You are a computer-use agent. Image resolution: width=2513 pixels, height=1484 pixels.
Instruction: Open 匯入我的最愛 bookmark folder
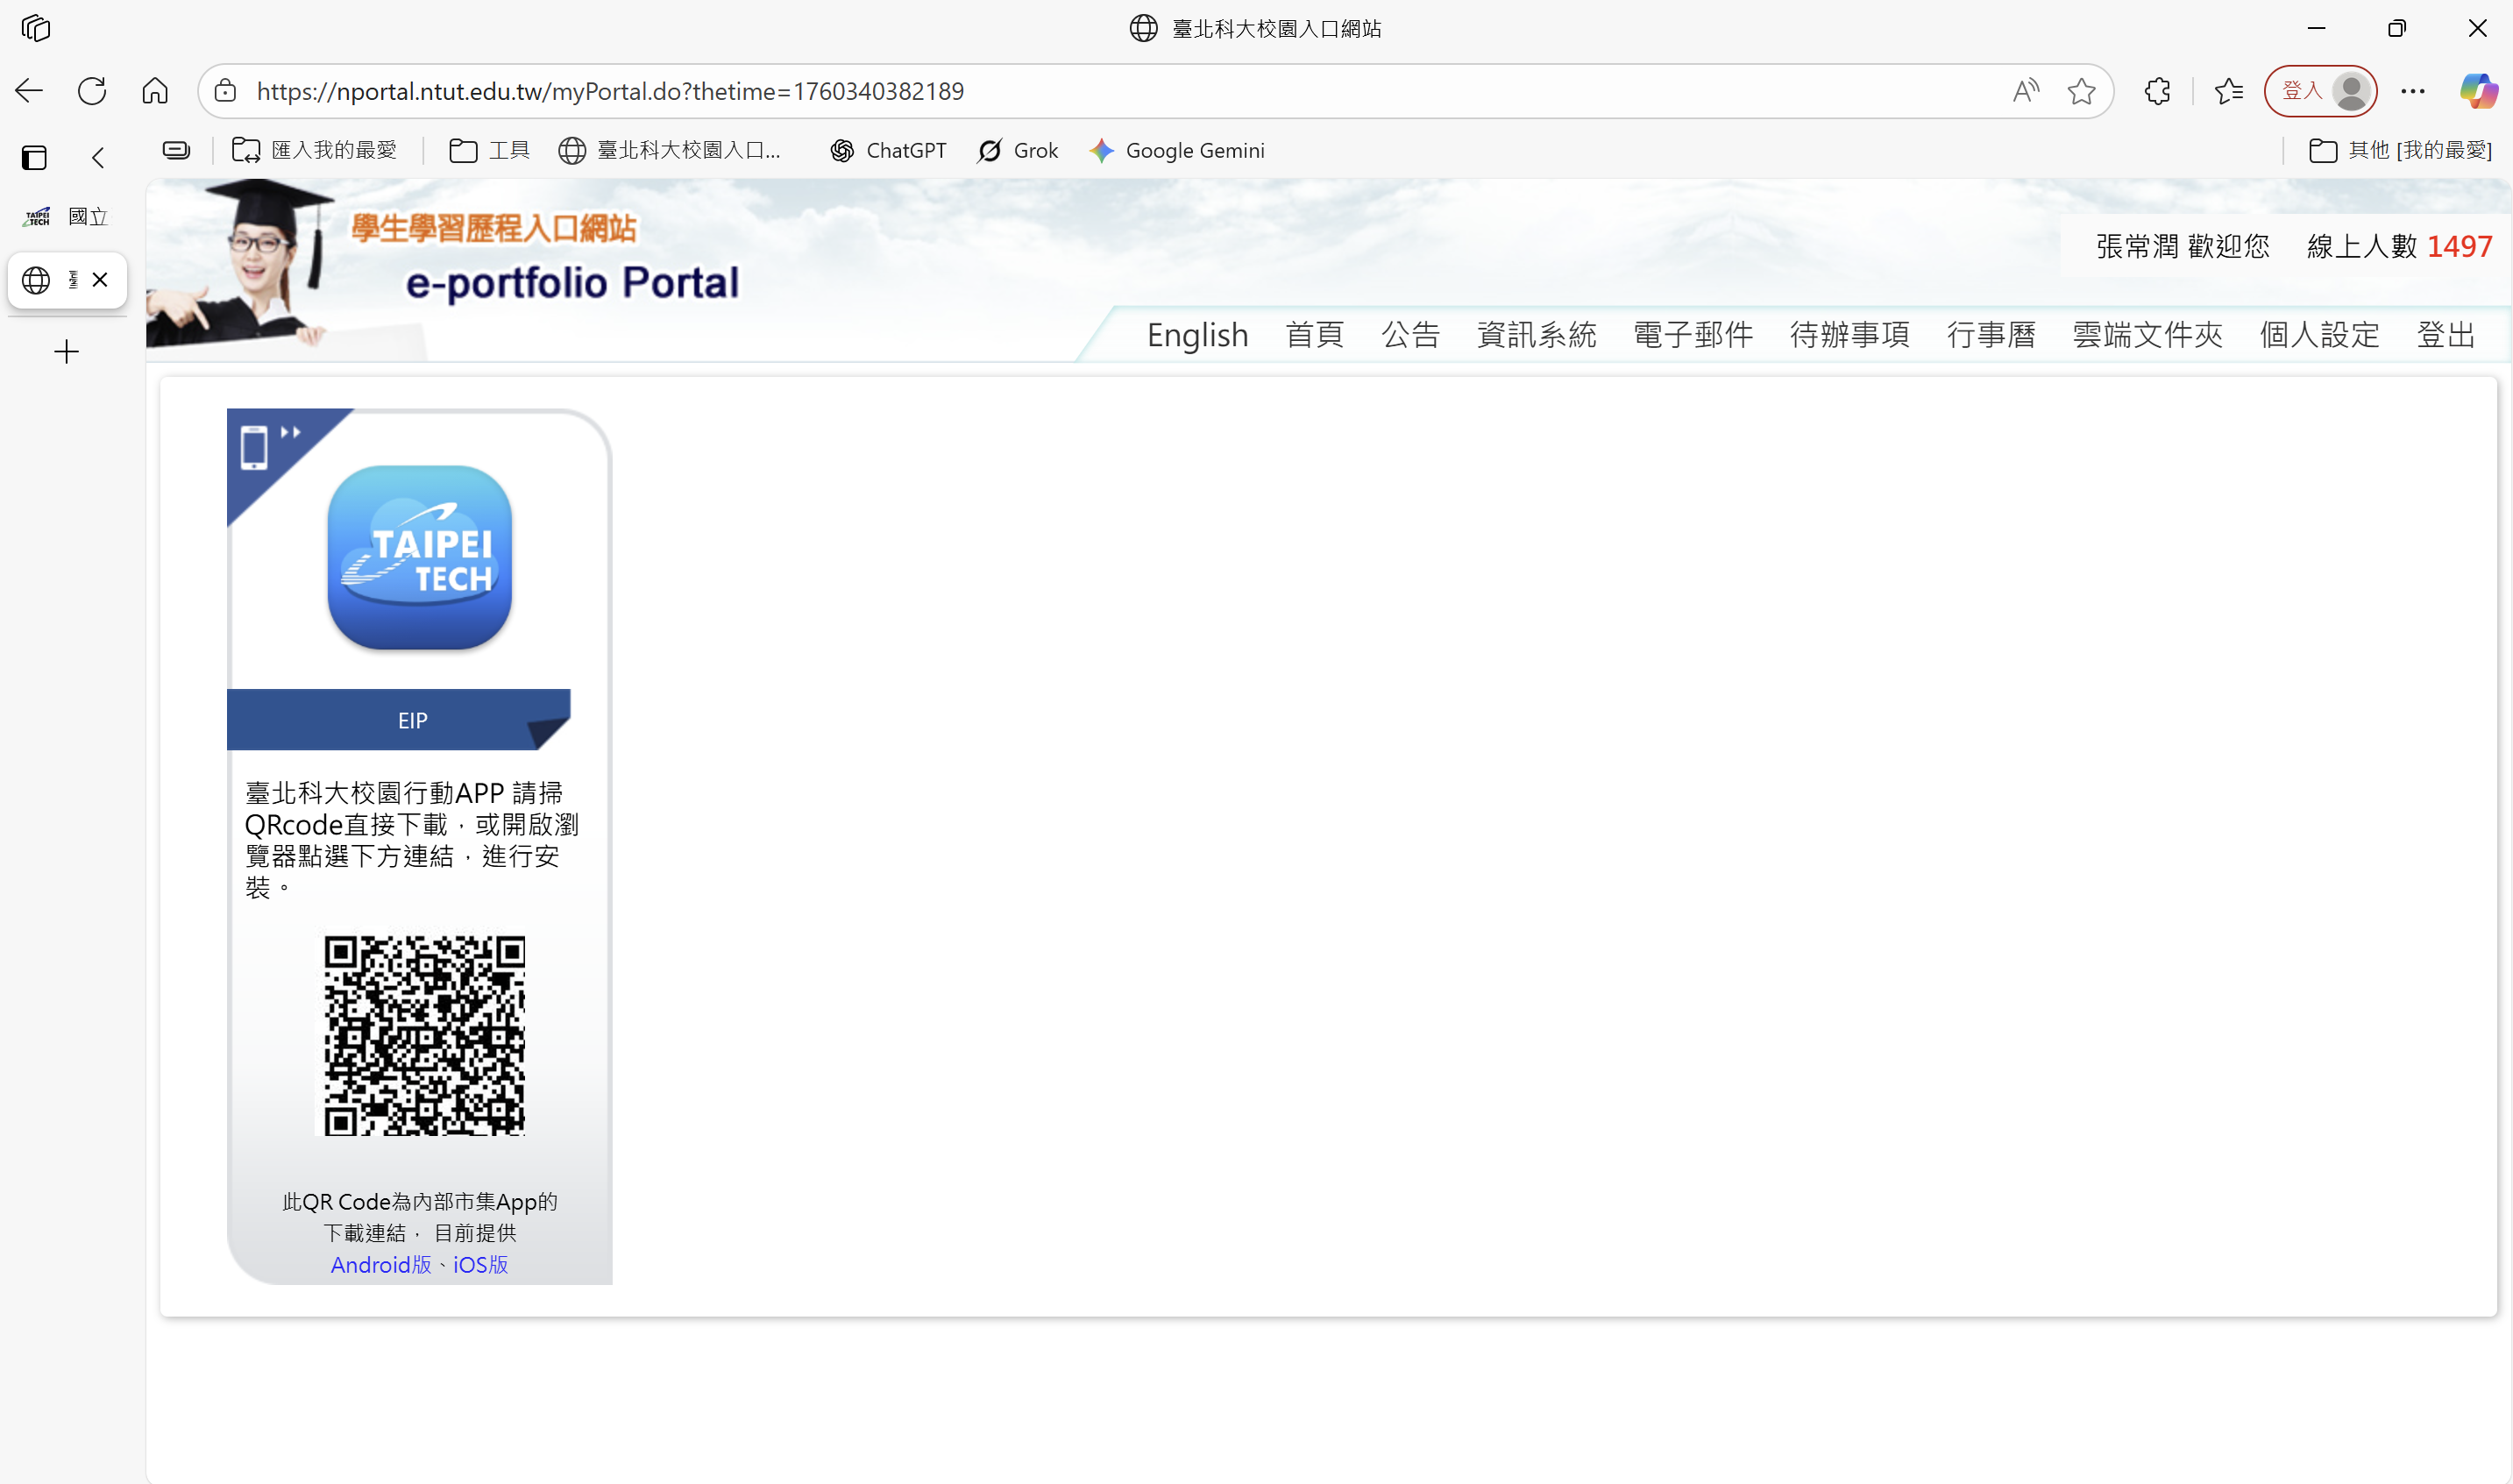click(x=315, y=150)
